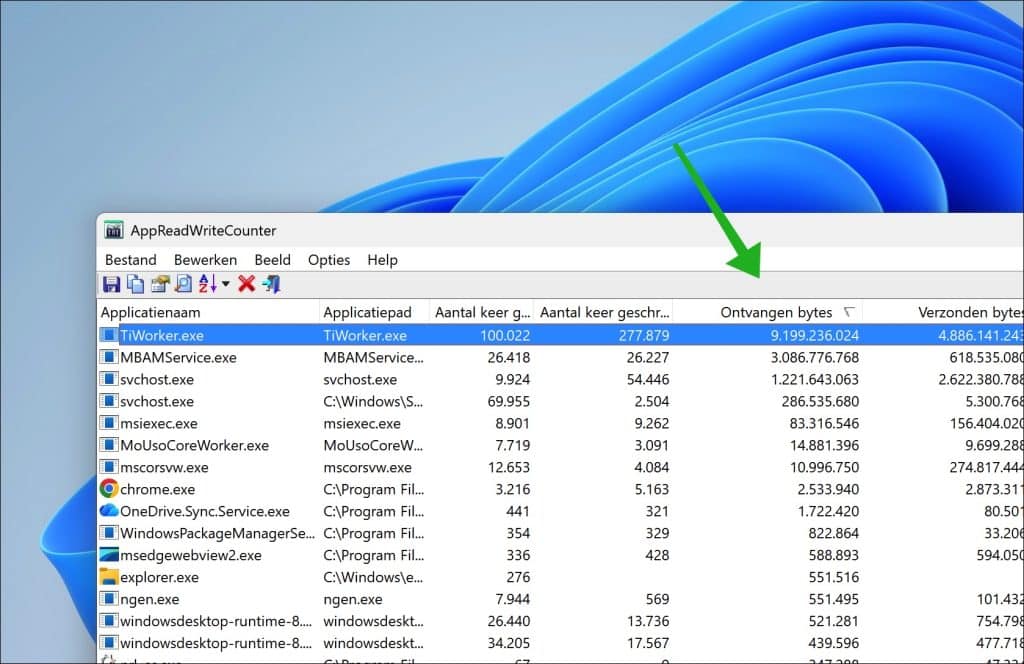Click the path cell C:\Windows\e...
This screenshot has height=664, width=1024.
point(373,577)
